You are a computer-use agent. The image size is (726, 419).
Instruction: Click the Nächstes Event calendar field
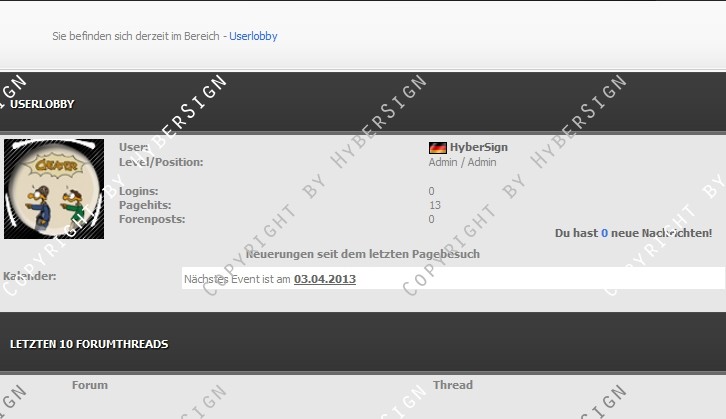pos(452,279)
